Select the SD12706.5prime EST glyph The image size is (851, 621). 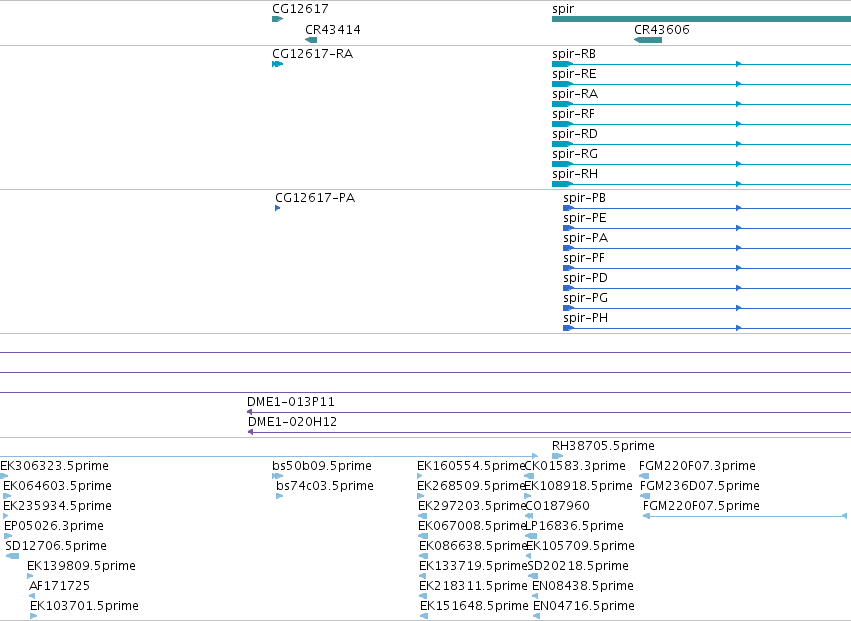pyautogui.click(x=12, y=556)
